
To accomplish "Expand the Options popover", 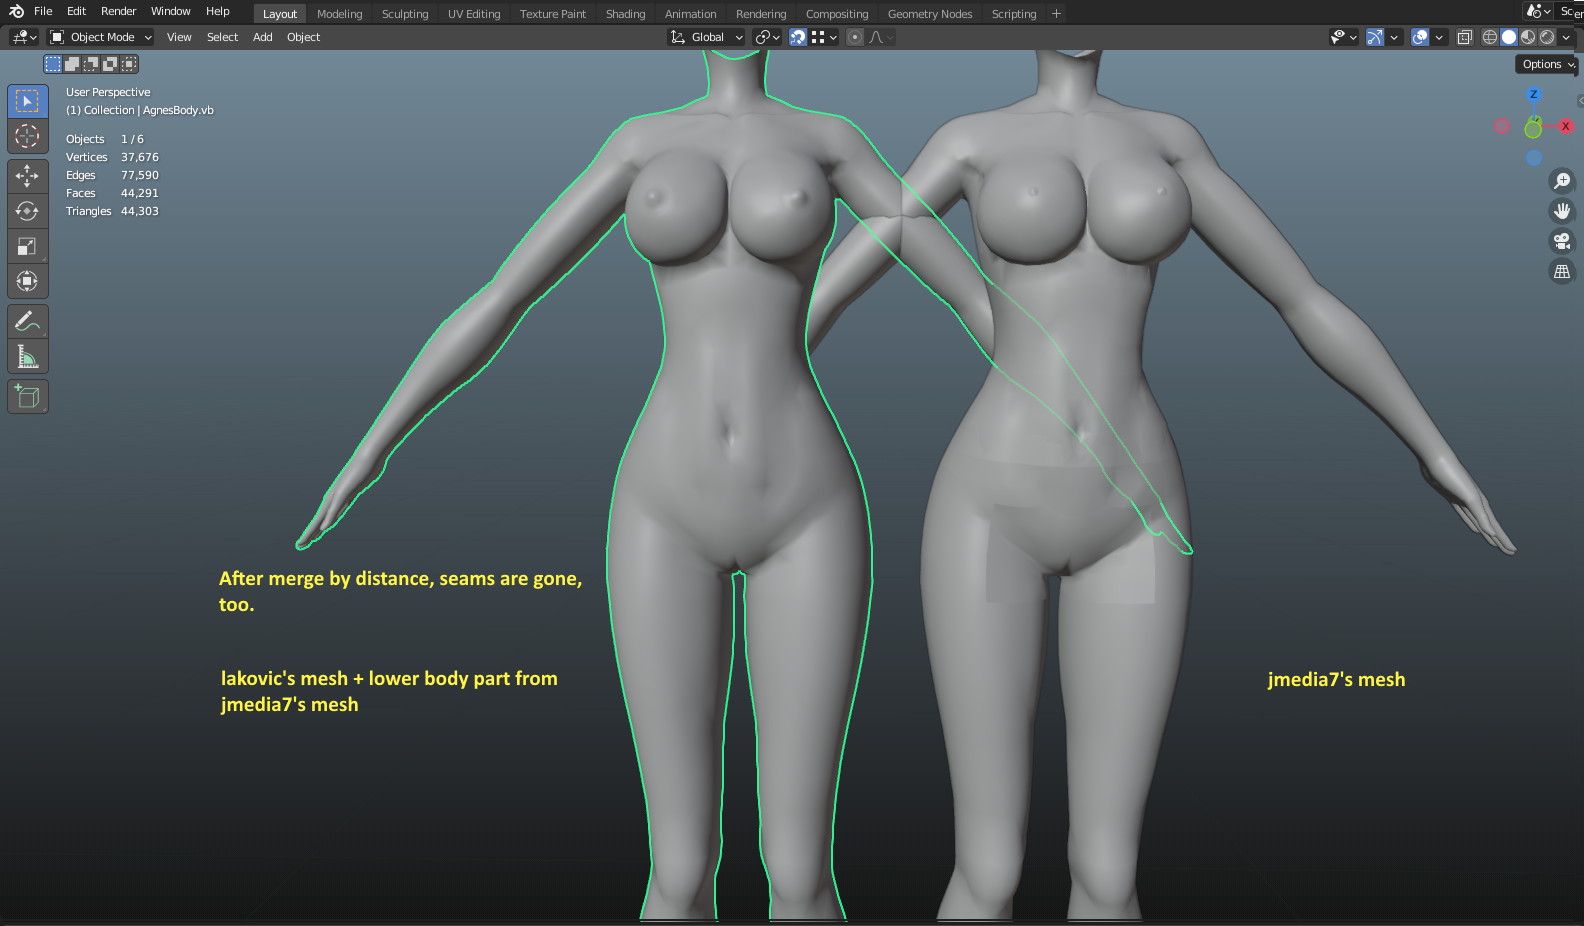I will [x=1547, y=64].
